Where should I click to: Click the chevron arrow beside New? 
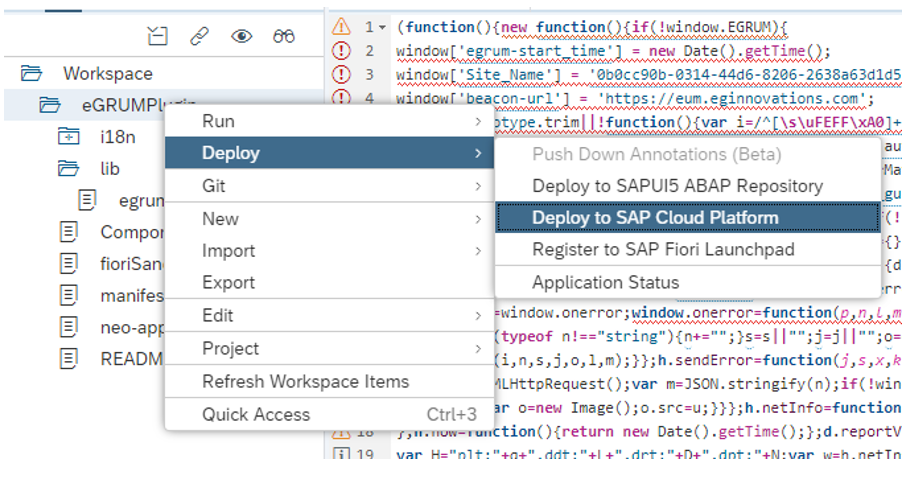(x=478, y=219)
